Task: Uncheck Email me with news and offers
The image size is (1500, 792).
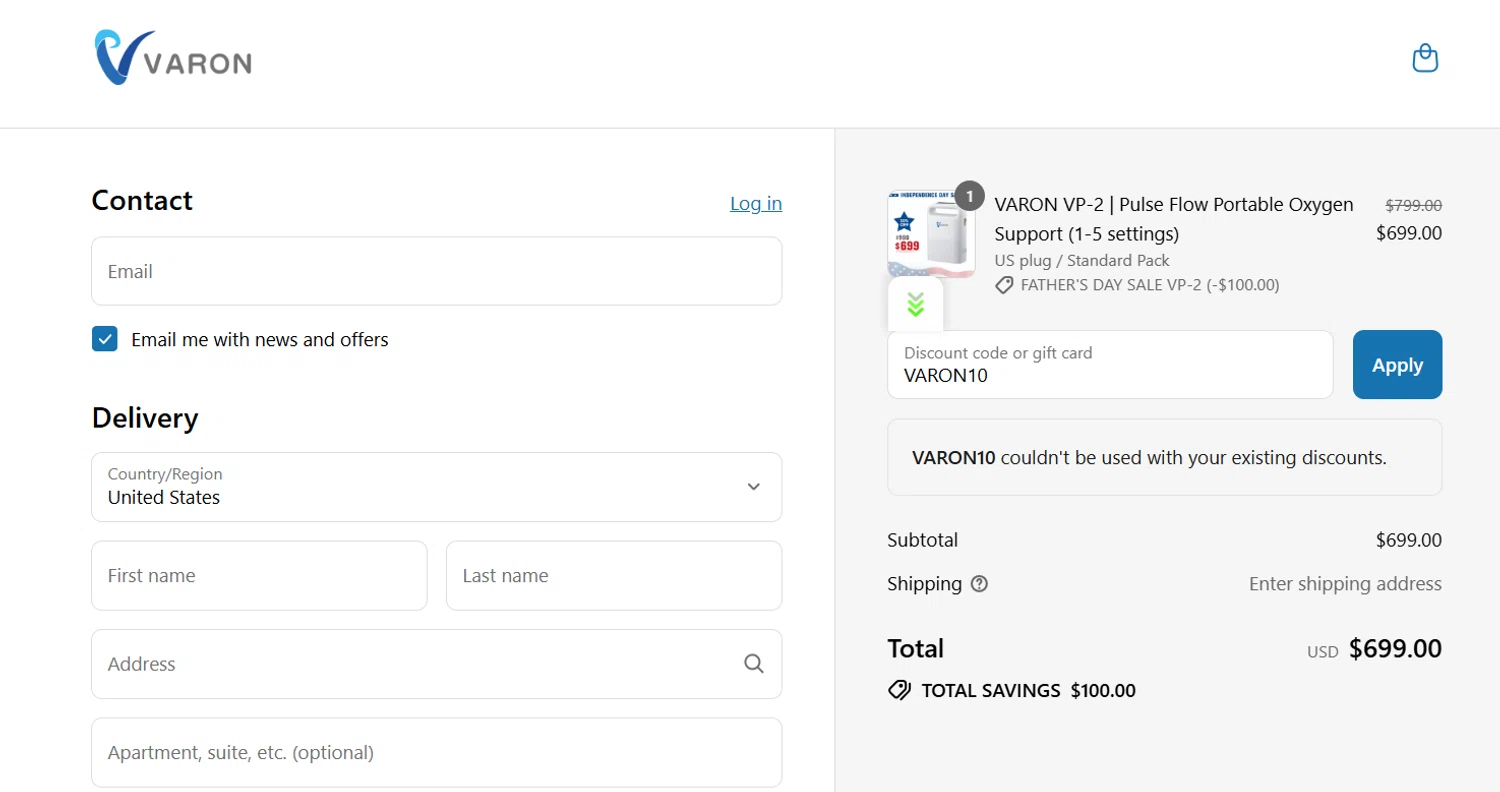Action: click(x=105, y=339)
